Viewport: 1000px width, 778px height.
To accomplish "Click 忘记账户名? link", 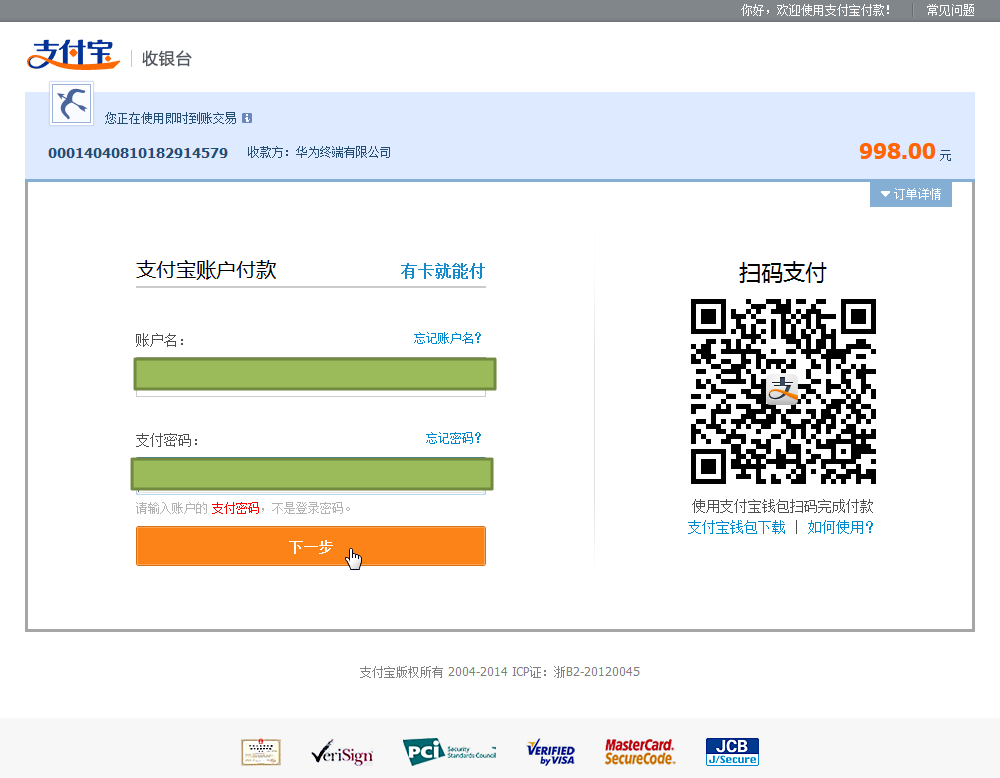I will click(x=448, y=338).
